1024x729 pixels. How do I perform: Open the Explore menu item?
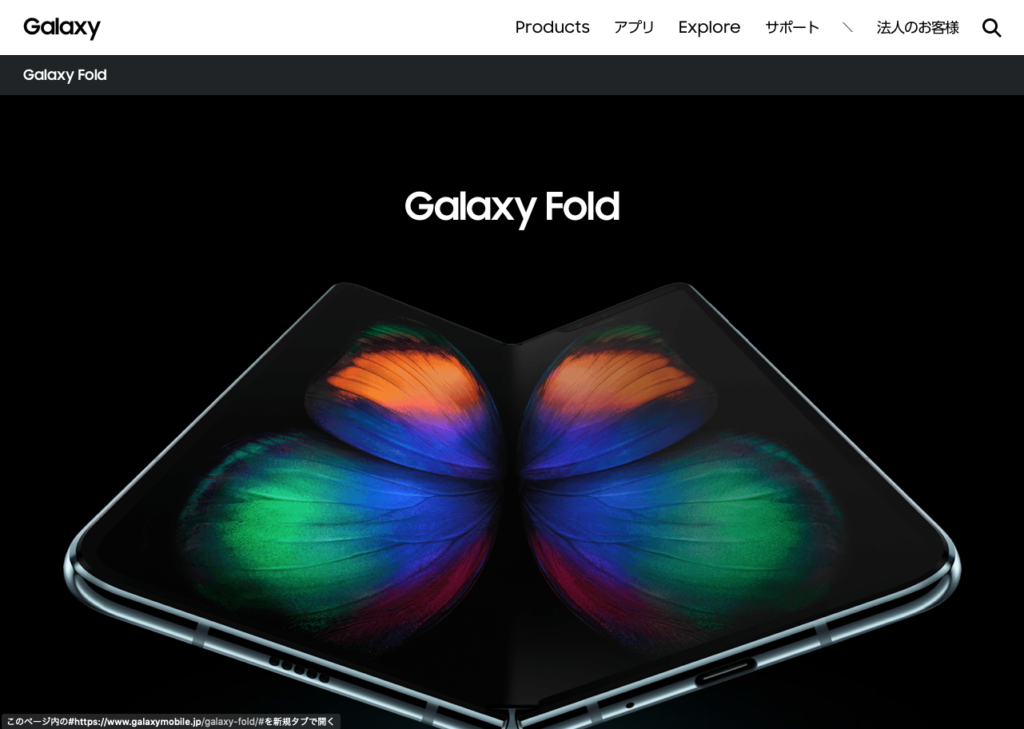709,27
